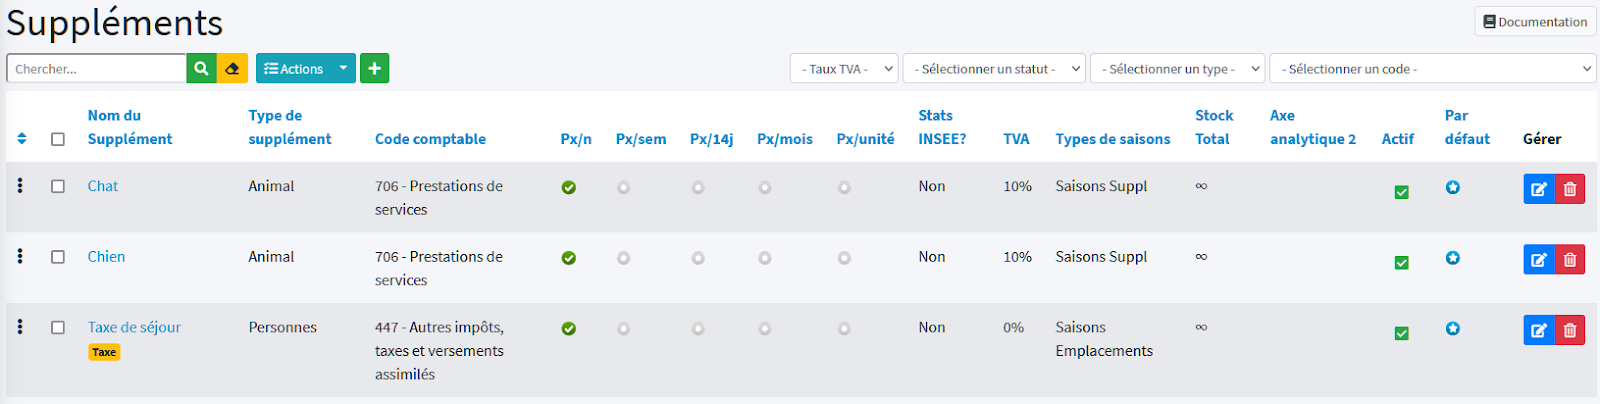Open the Taux TVA dropdown filter
1600x404 pixels.
(x=844, y=69)
